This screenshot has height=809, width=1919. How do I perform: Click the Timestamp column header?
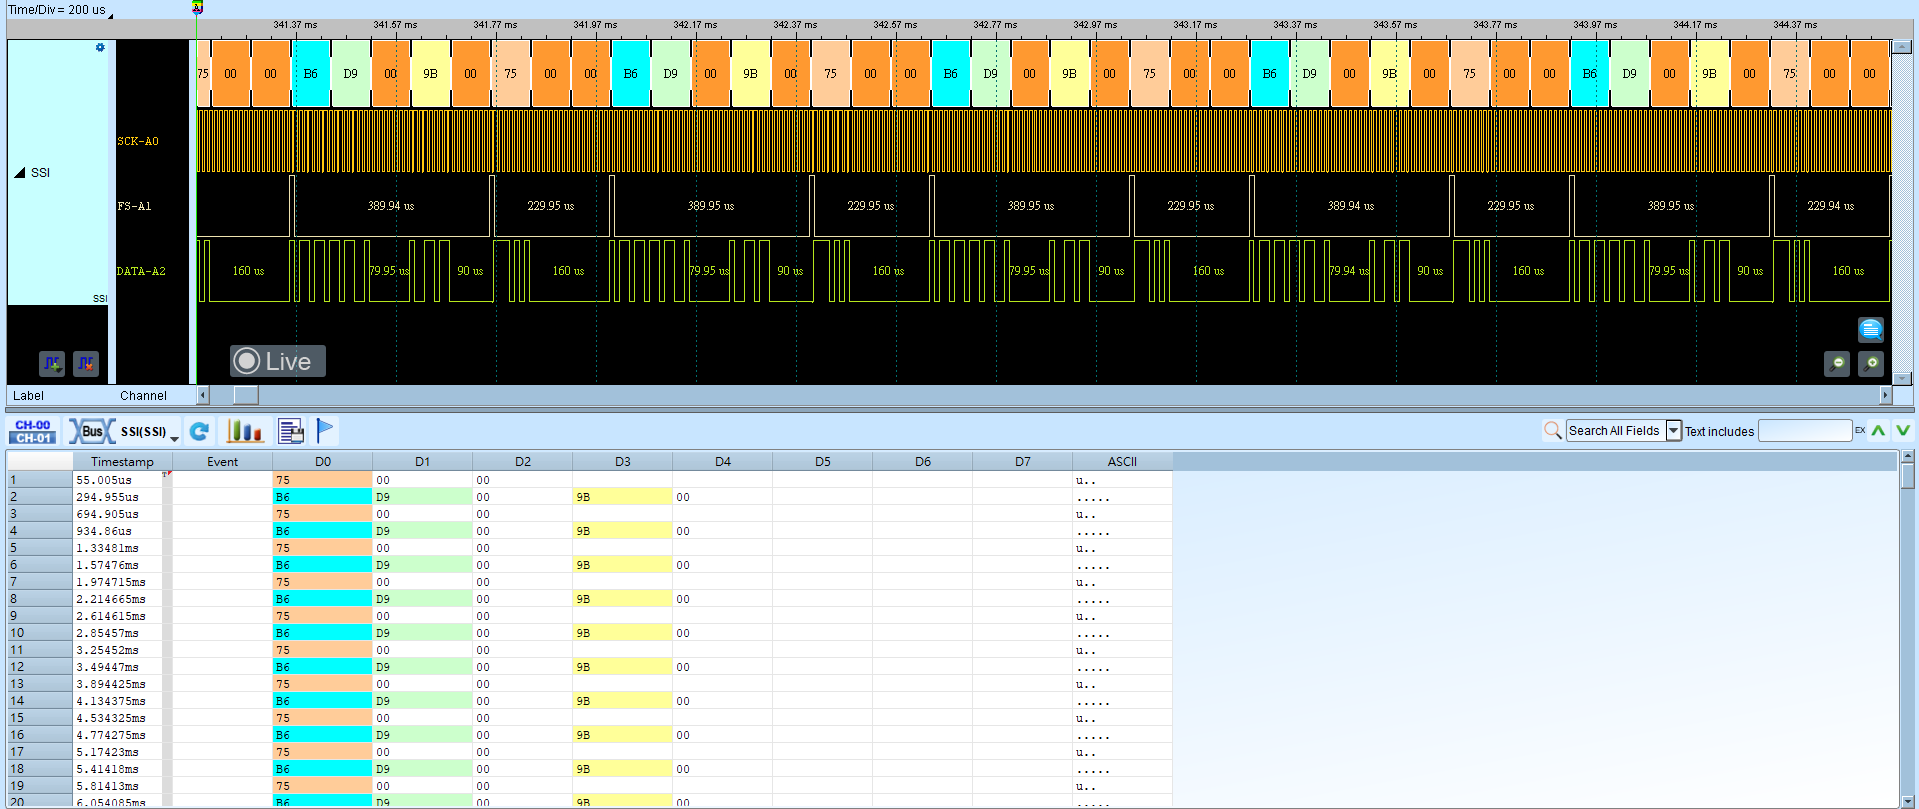click(x=122, y=461)
